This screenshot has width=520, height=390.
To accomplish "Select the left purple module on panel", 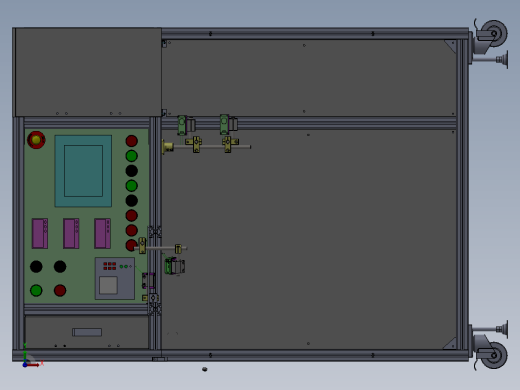I will tap(40, 233).
